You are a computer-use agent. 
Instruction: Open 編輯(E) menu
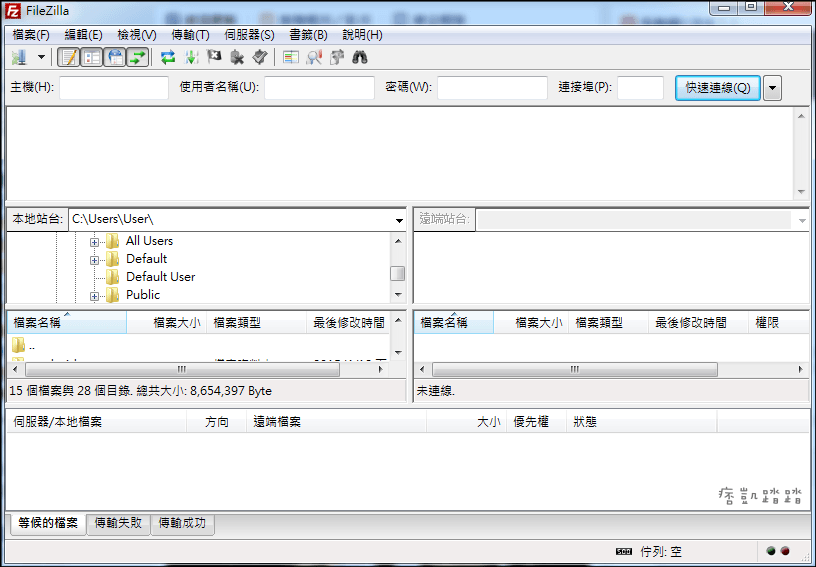(83, 35)
